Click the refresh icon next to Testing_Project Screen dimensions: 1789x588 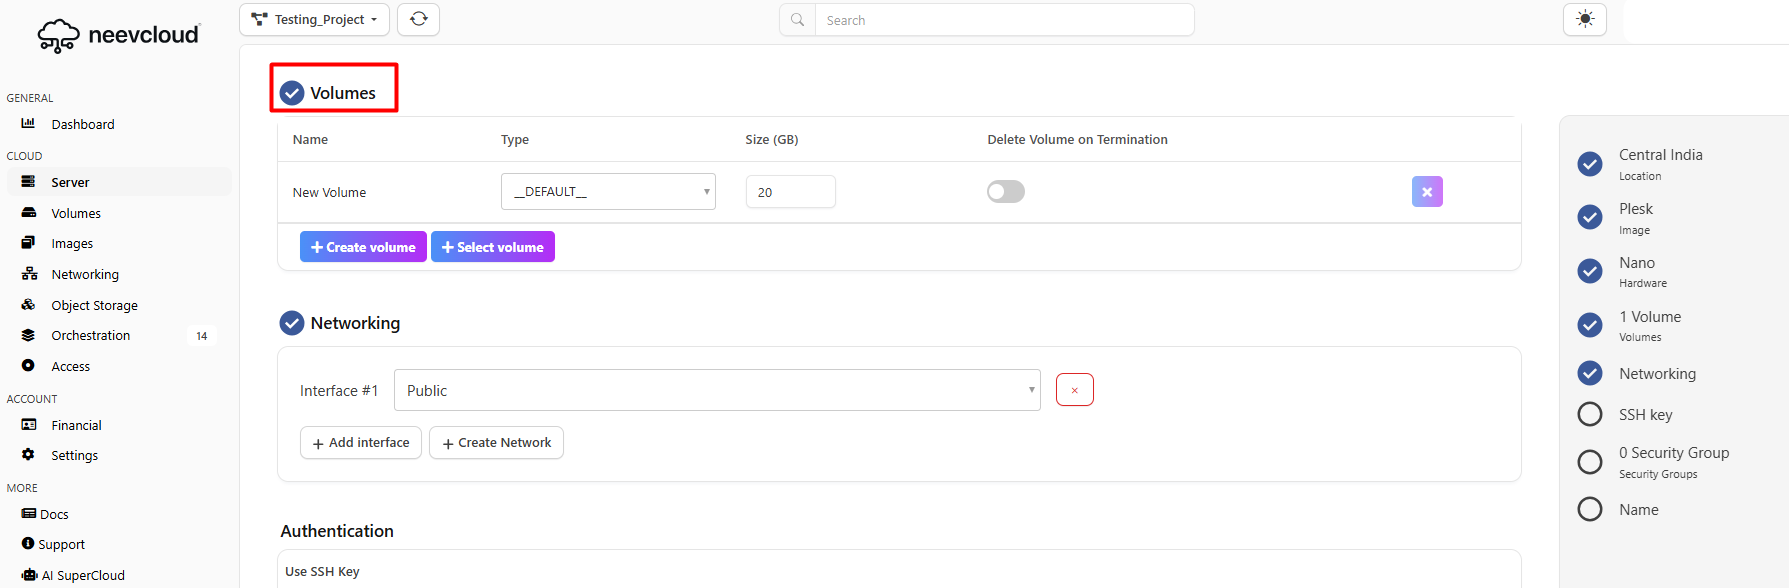[418, 19]
